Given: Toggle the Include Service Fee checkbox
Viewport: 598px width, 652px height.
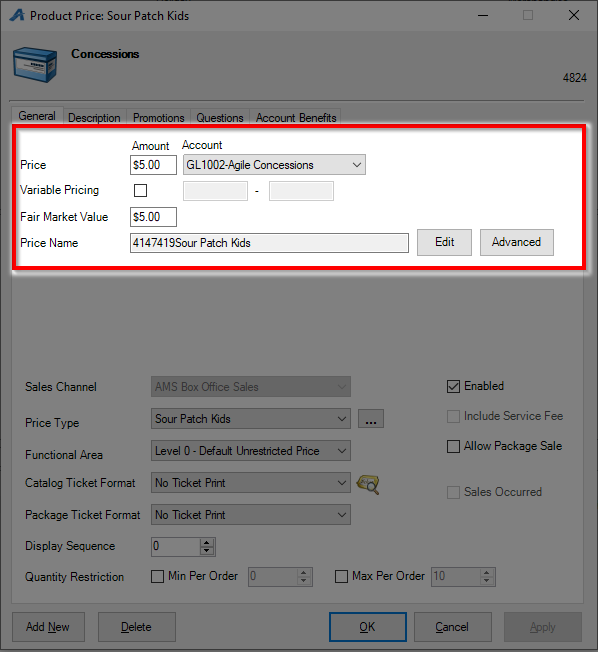Looking at the screenshot, I should tap(453, 416).
